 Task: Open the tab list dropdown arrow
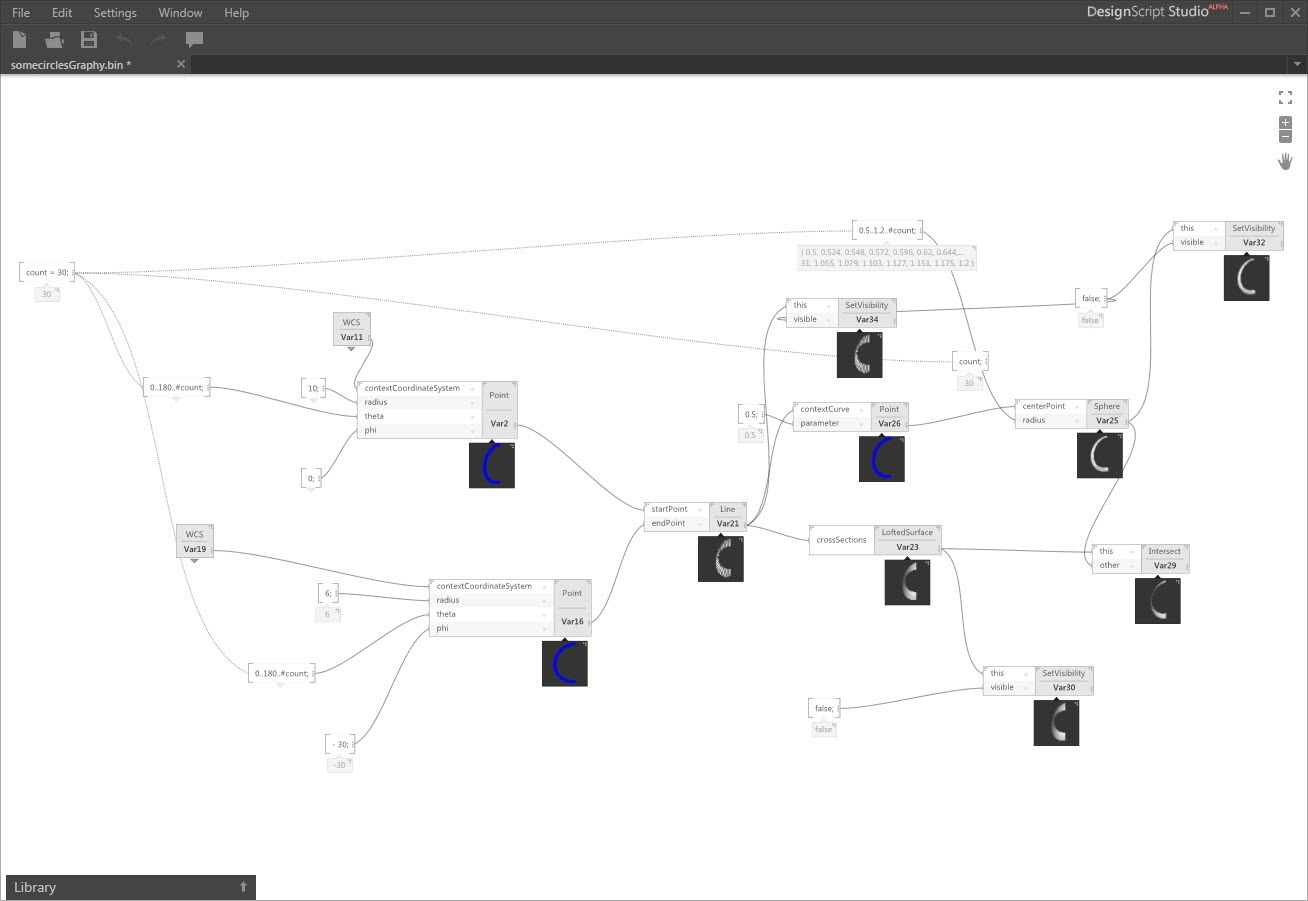pyautogui.click(x=1297, y=64)
